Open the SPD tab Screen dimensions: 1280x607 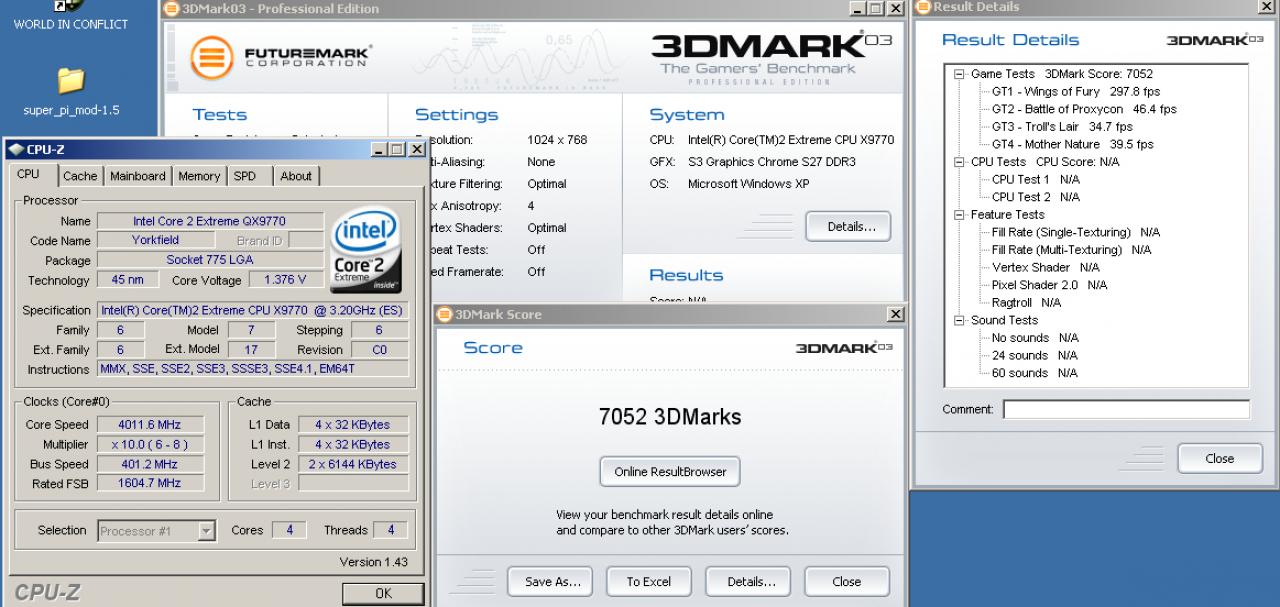coord(244,176)
